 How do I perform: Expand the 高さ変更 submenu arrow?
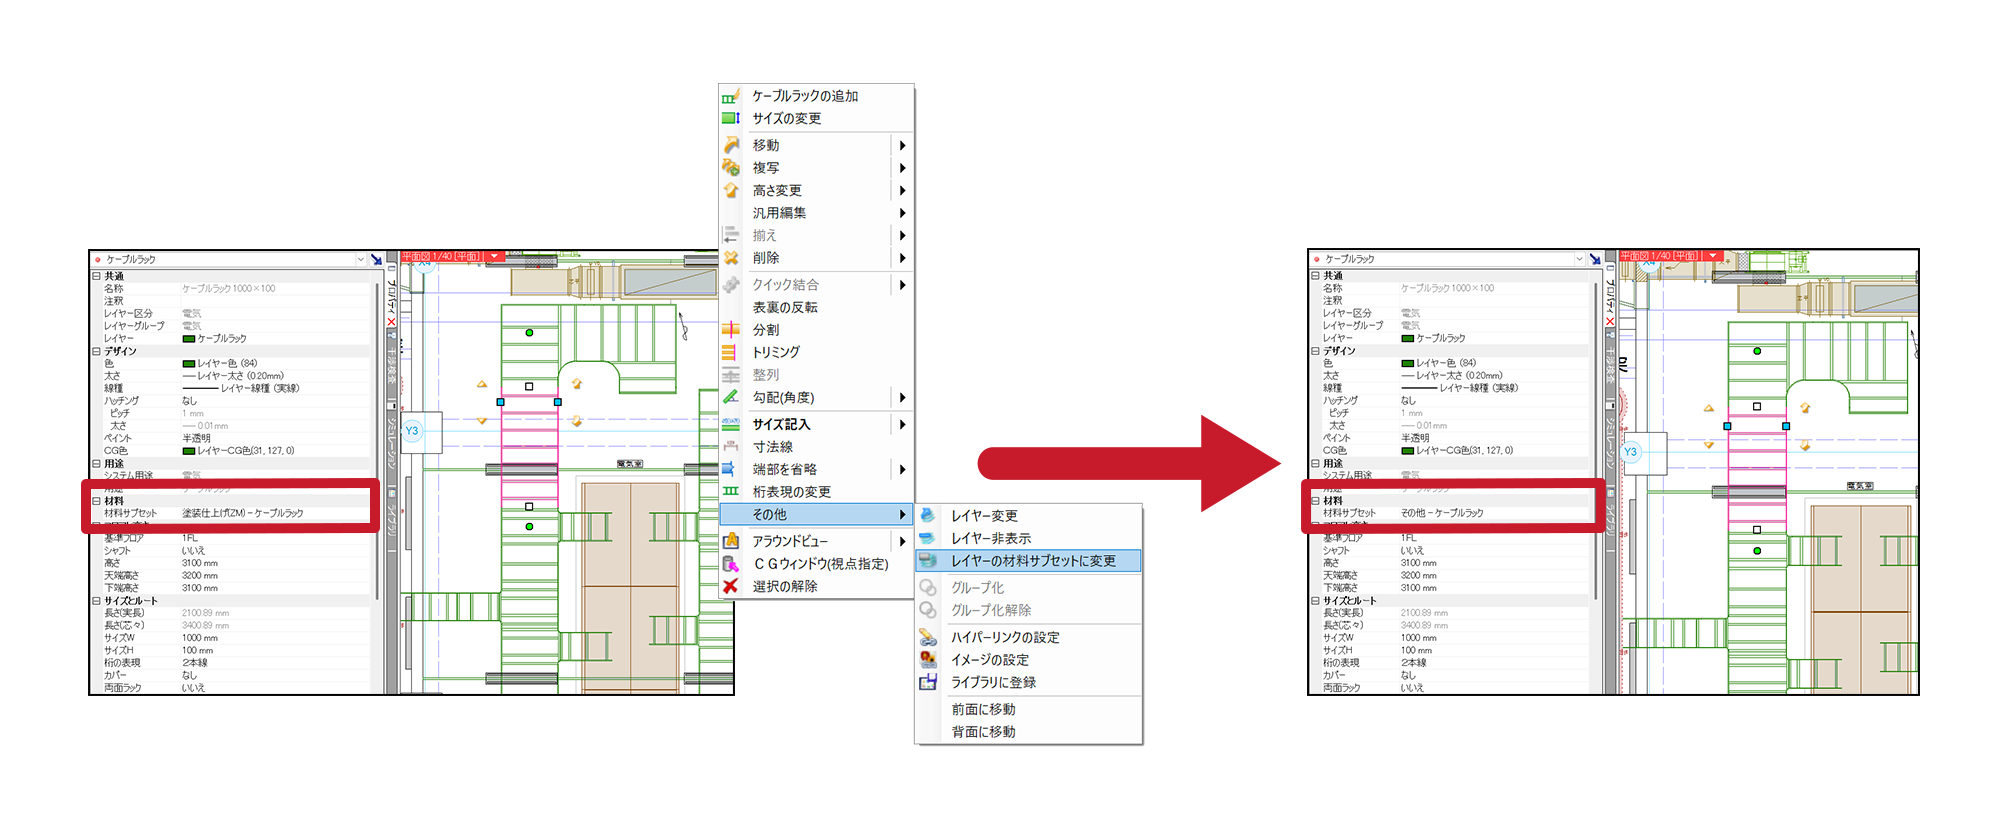902,191
